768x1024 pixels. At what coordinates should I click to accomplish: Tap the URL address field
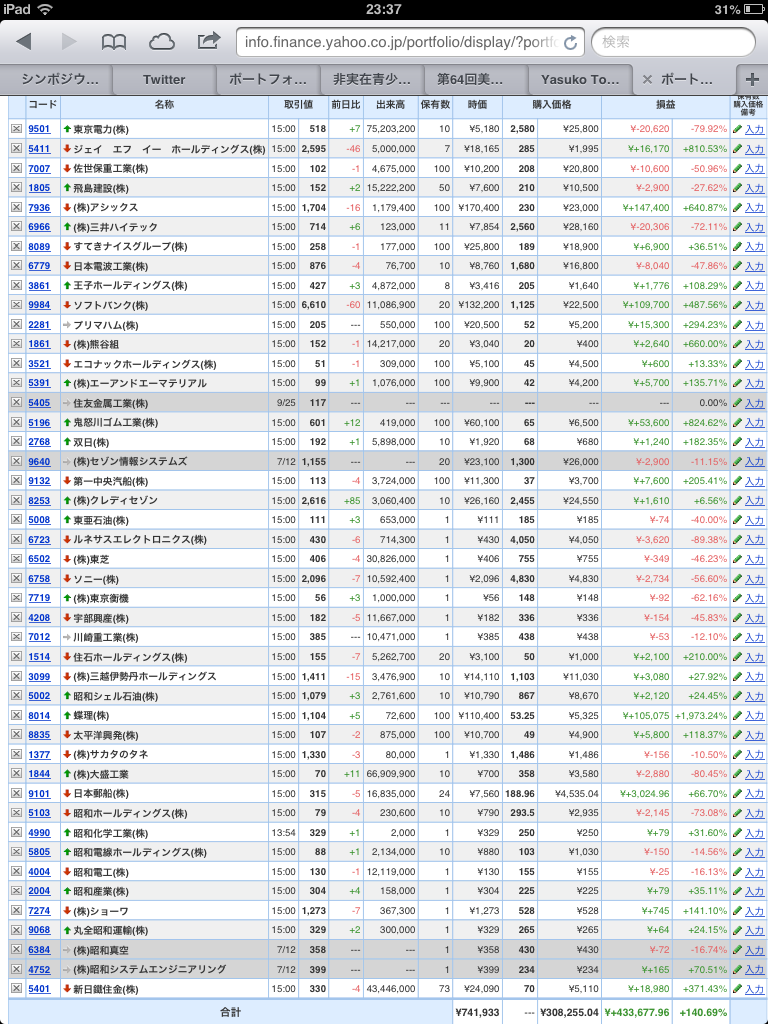[x=409, y=42]
